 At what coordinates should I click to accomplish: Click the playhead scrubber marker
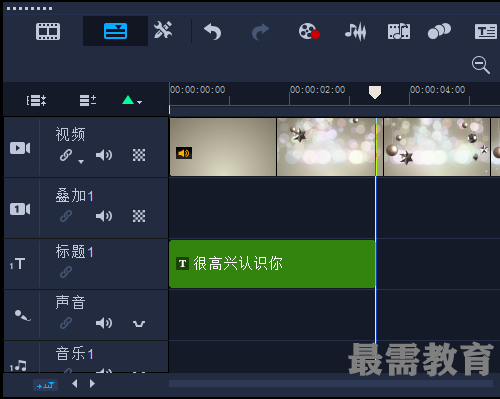click(375, 92)
